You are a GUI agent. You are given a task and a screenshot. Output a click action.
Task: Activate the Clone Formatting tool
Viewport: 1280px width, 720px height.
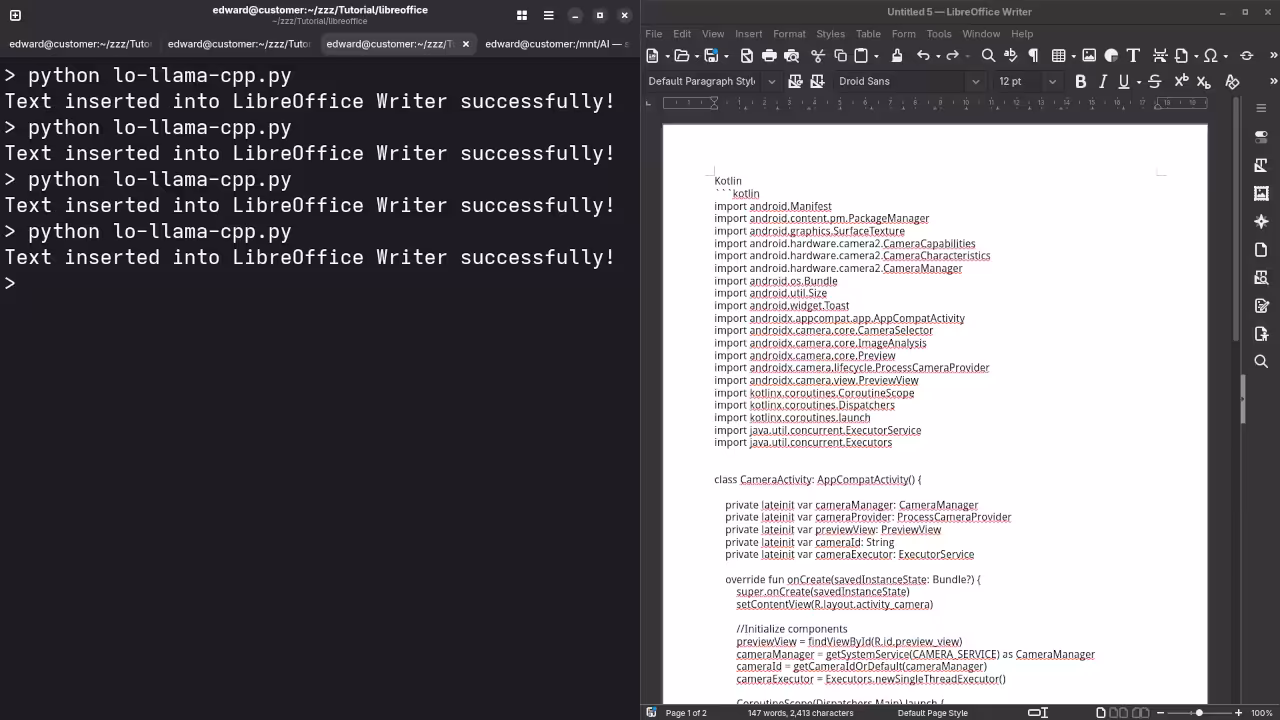pyautogui.click(x=896, y=55)
